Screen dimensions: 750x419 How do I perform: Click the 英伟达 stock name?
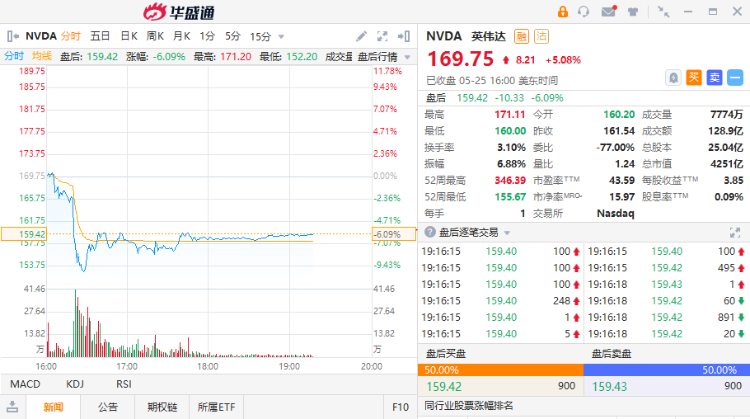tap(488, 36)
